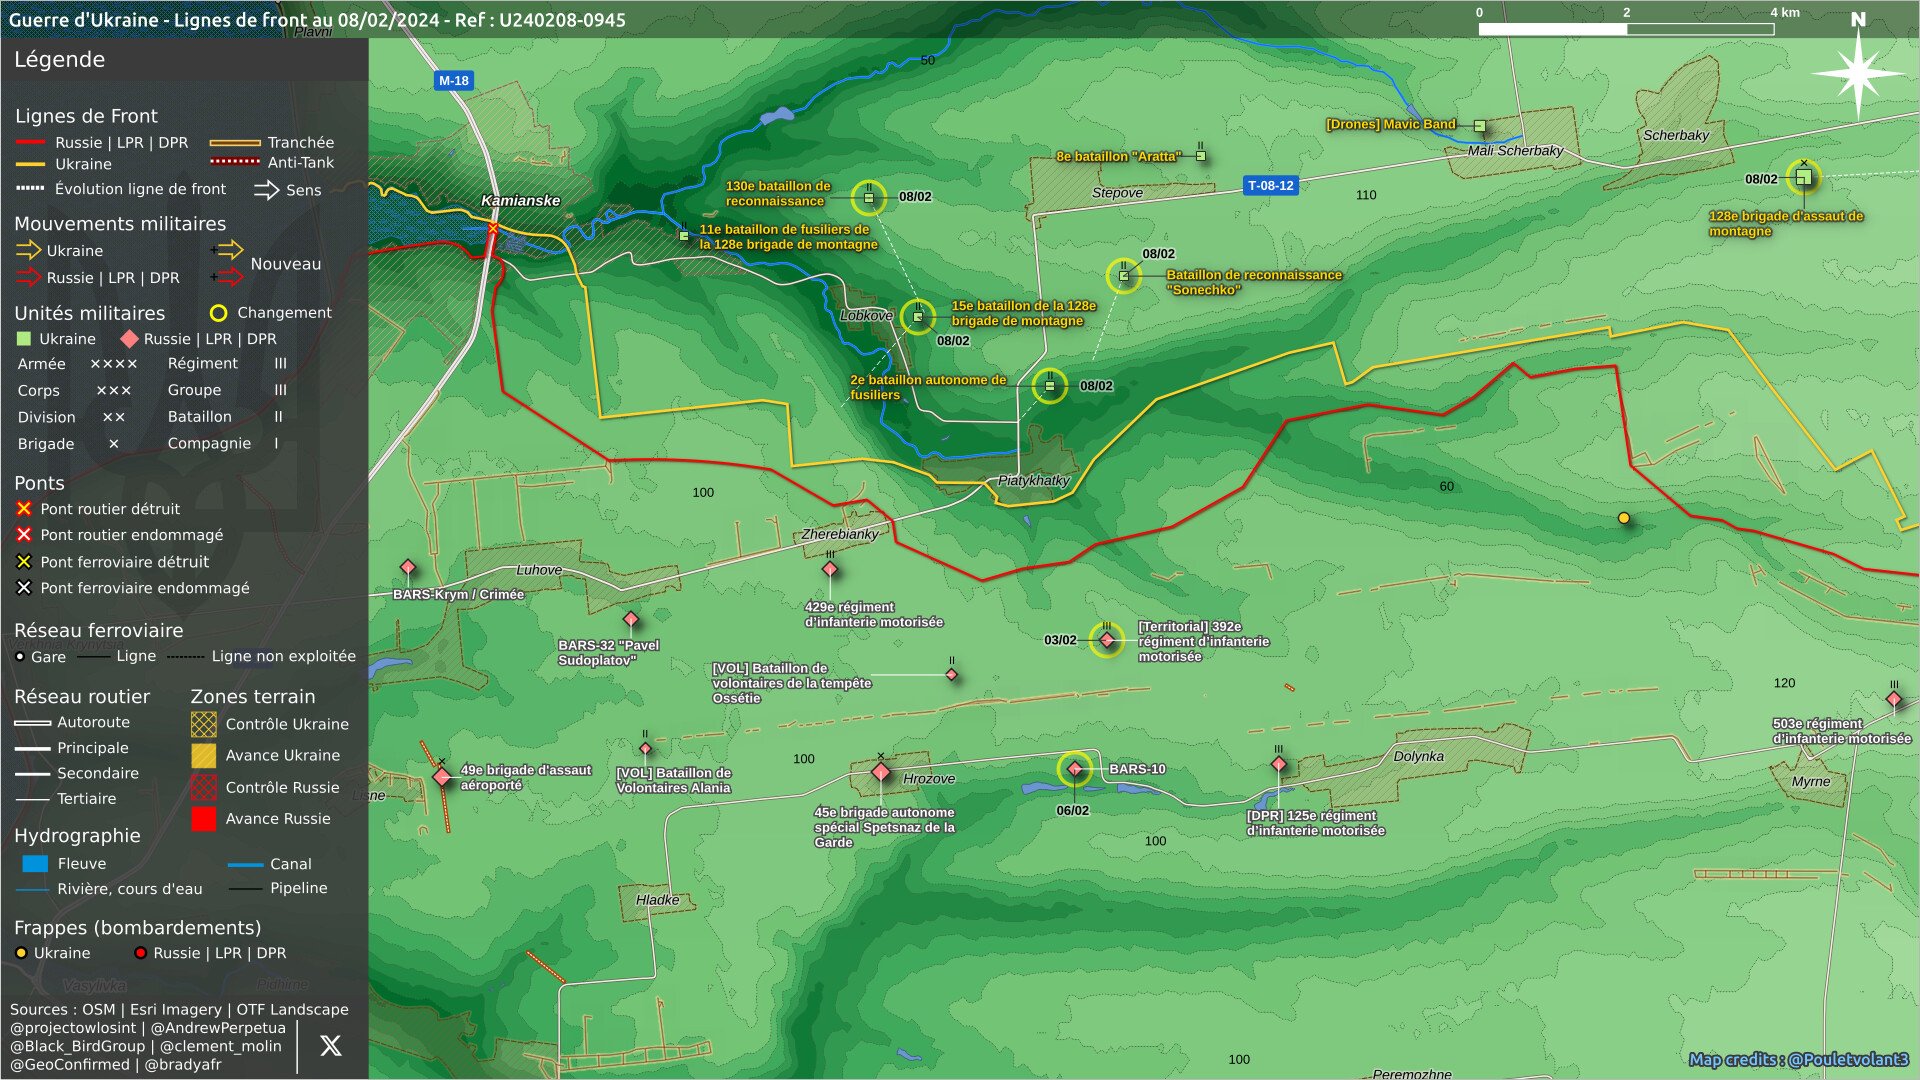Screen dimensions: 1920x1080
Task: Click the @AndrewPerpetua source handle
Action: pyautogui.click(x=218, y=1028)
